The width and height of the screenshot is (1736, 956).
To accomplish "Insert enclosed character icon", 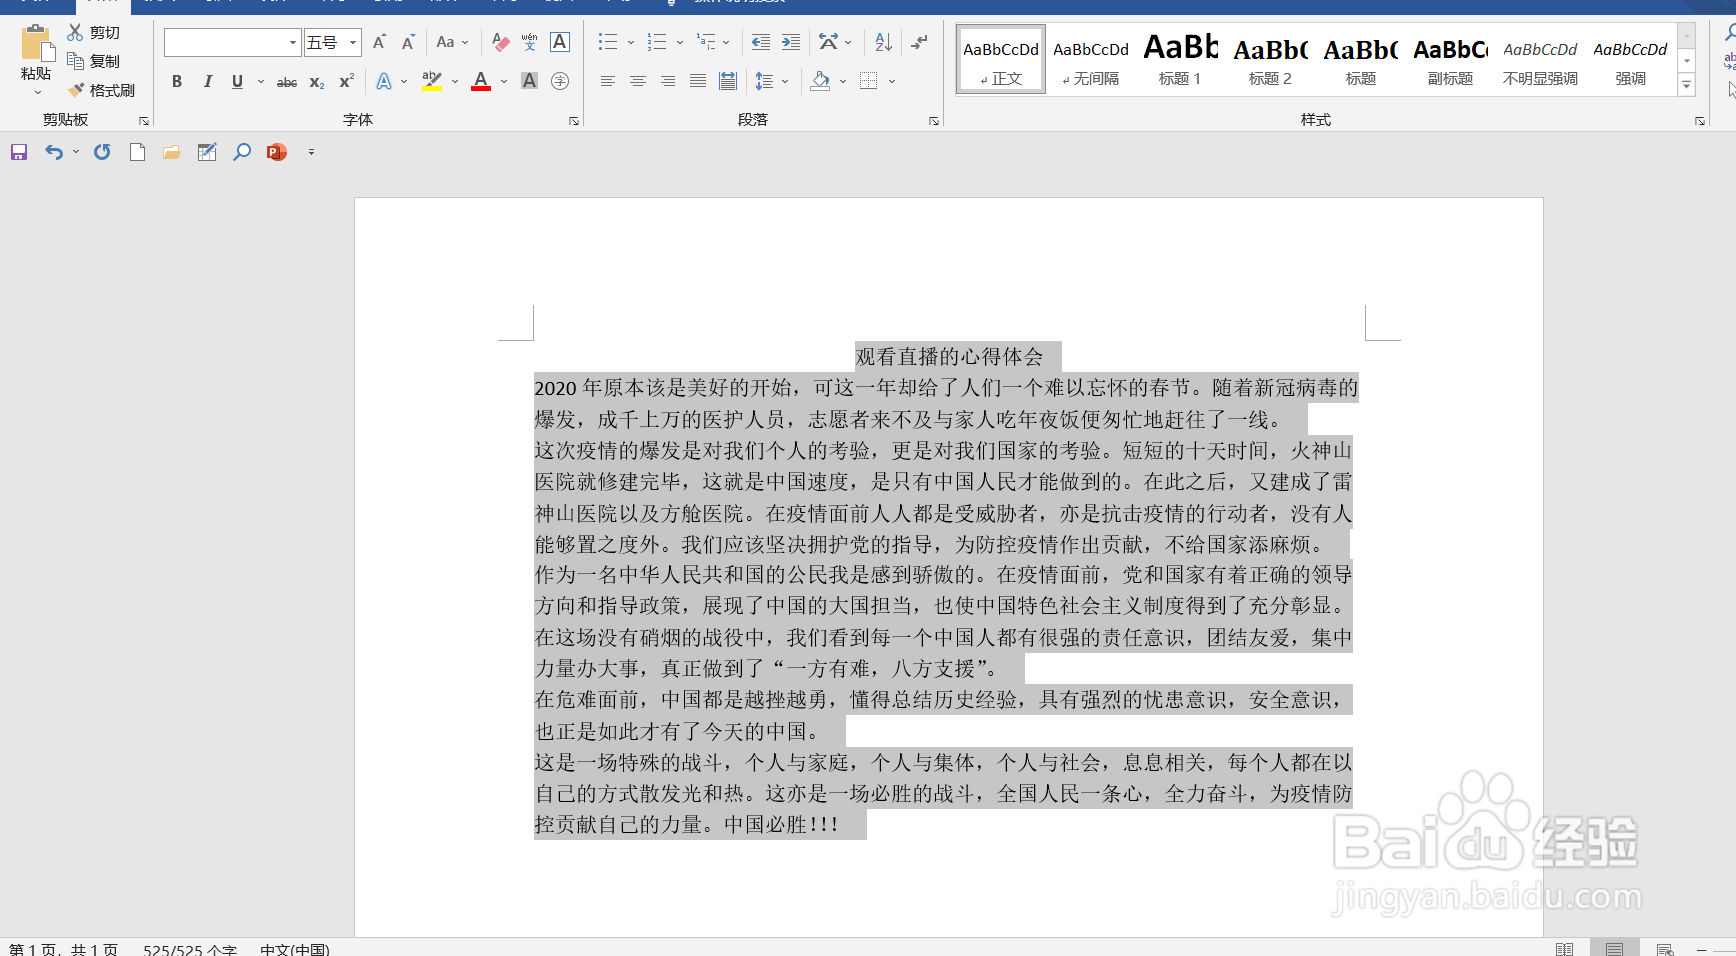I will (x=560, y=81).
